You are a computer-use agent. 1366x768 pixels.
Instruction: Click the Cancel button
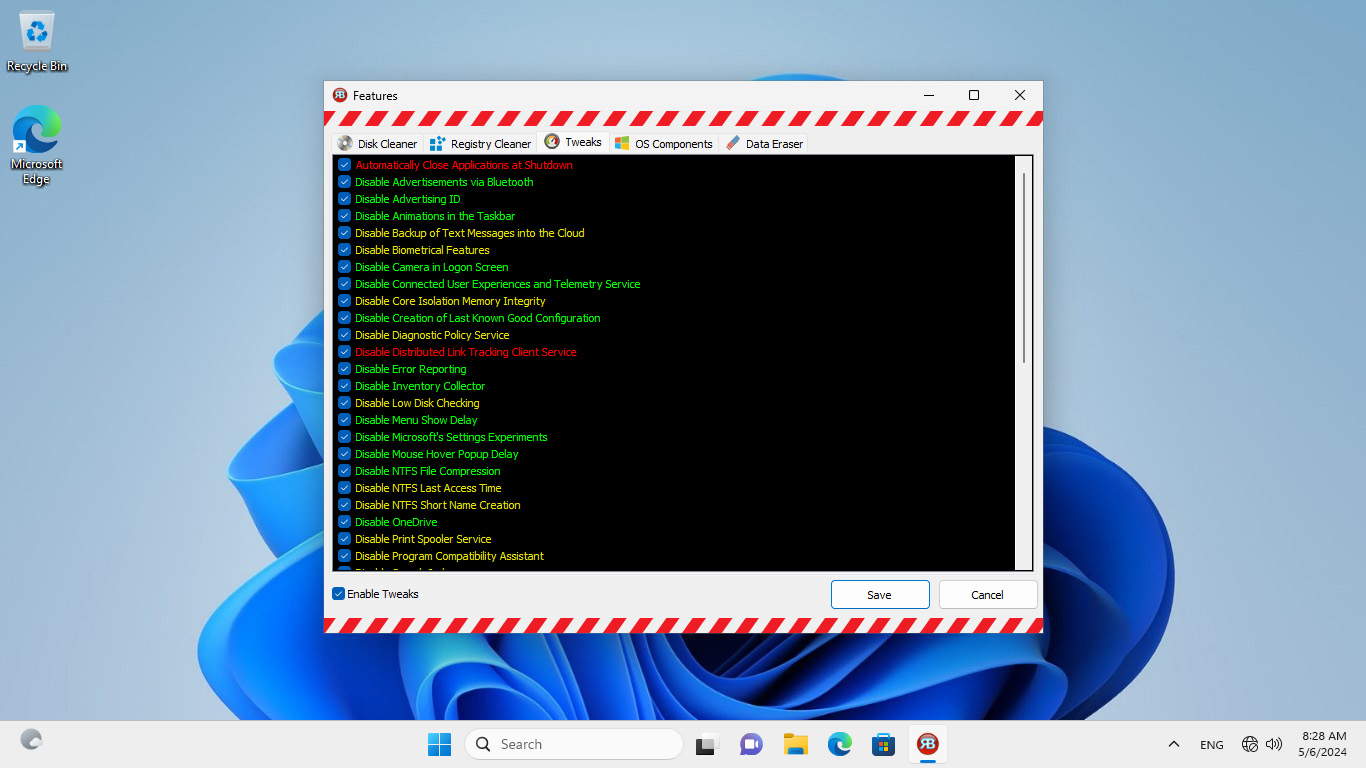(x=987, y=594)
